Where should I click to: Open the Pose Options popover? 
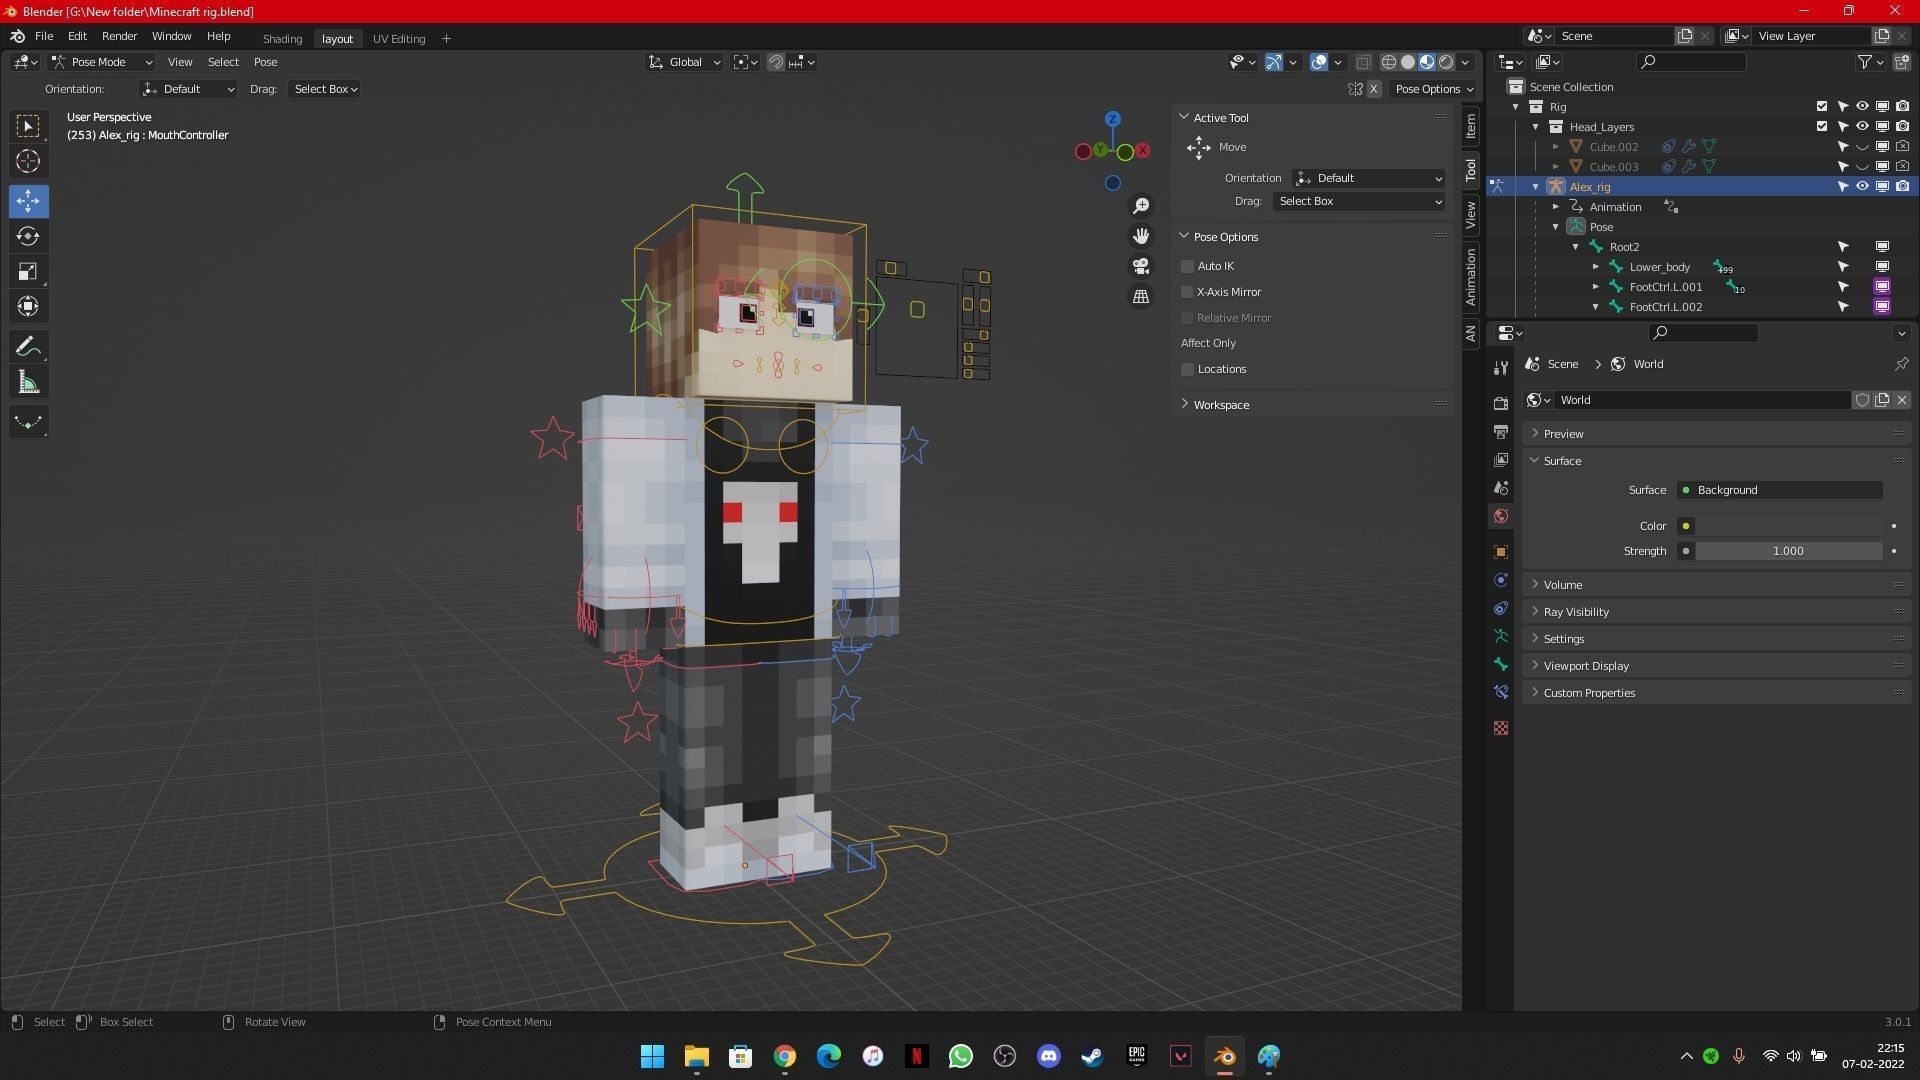[1434, 89]
